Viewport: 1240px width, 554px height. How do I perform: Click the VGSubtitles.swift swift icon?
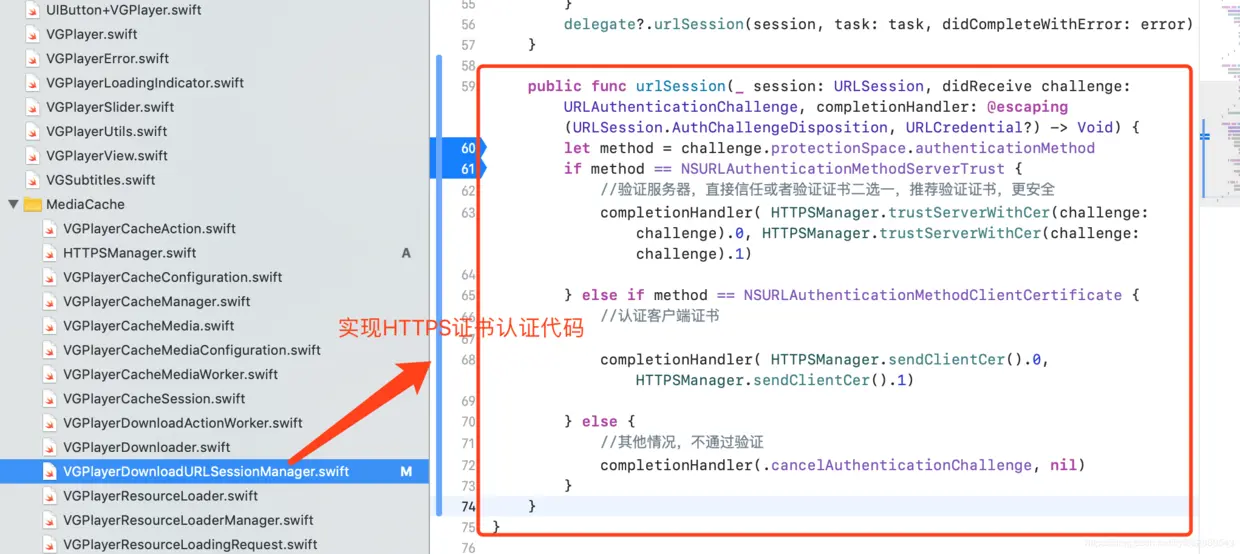(x=32, y=180)
